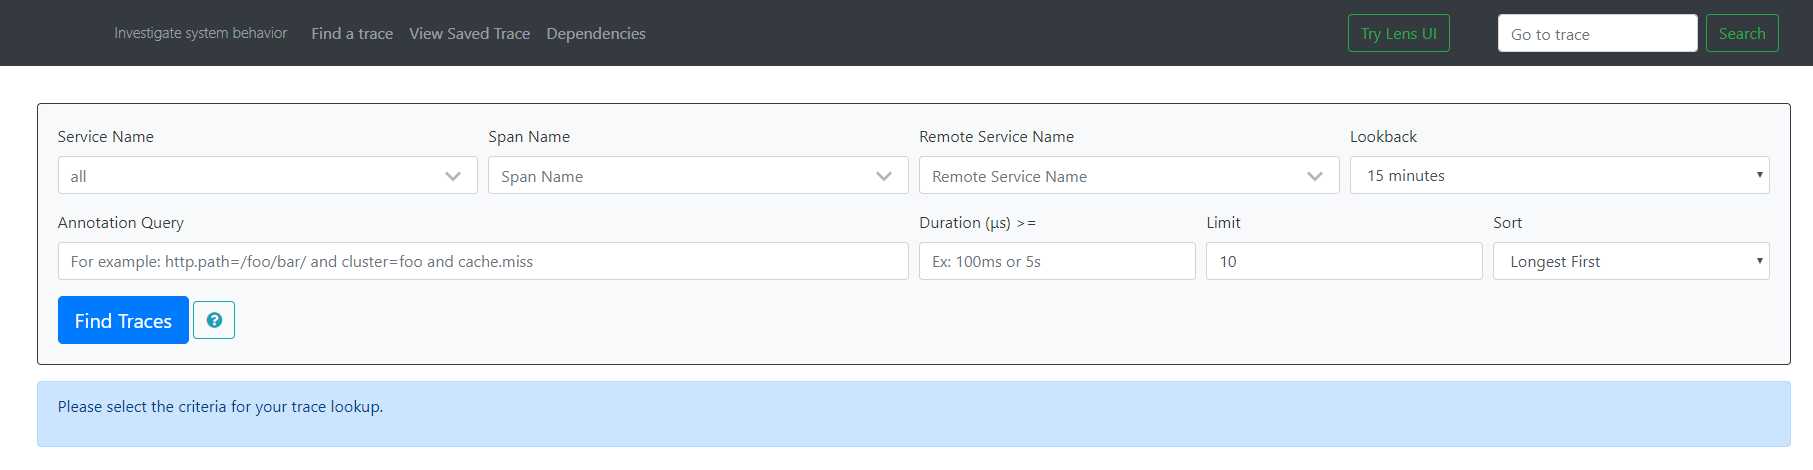Click the Find Traces button

pyautogui.click(x=123, y=320)
